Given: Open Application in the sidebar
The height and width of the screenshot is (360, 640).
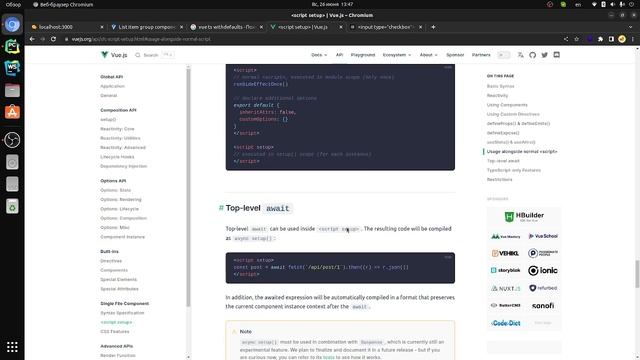Looking at the screenshot, I should pos(112,86).
